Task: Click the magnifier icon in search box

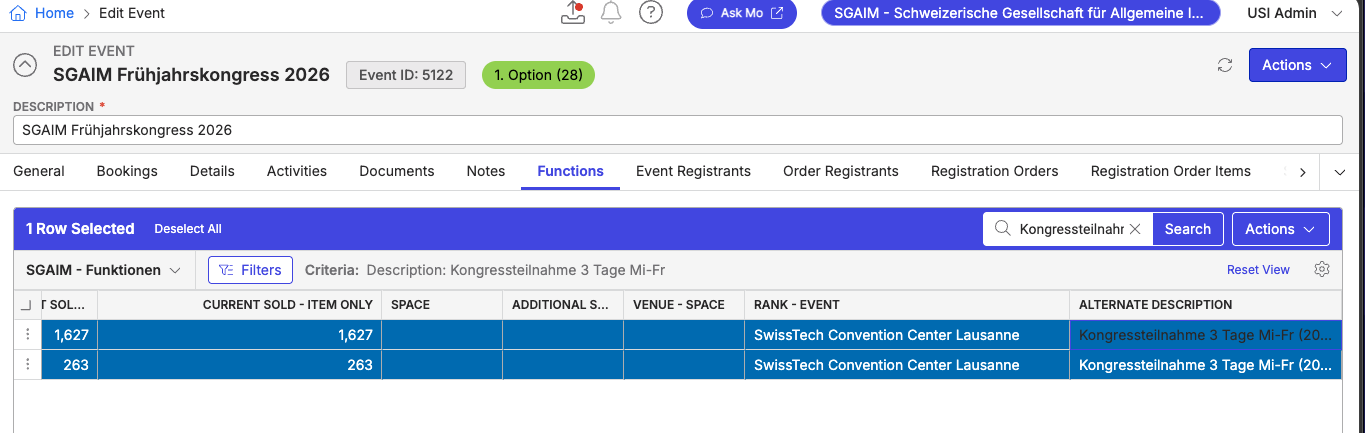Action: (x=1002, y=229)
